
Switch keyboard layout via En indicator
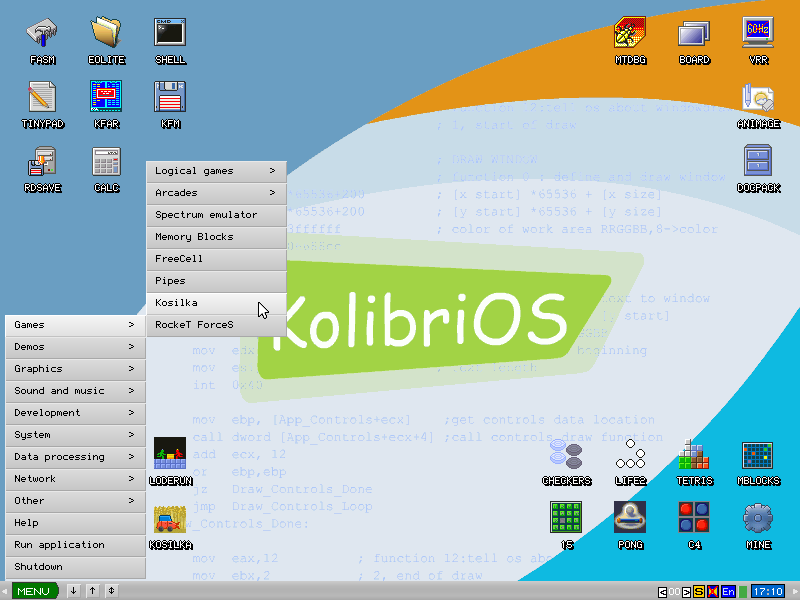pos(729,591)
